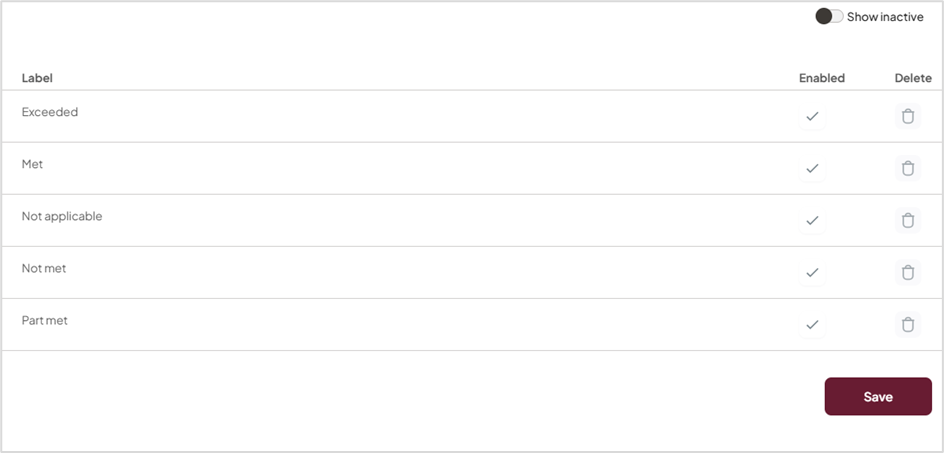This screenshot has width=944, height=453.
Task: Click the Not met label text
Action: [x=44, y=268]
